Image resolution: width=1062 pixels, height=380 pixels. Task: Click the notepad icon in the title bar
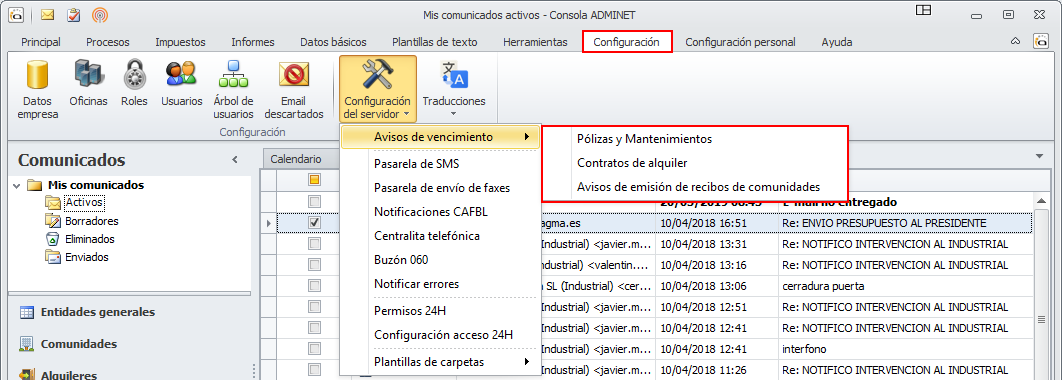74,14
